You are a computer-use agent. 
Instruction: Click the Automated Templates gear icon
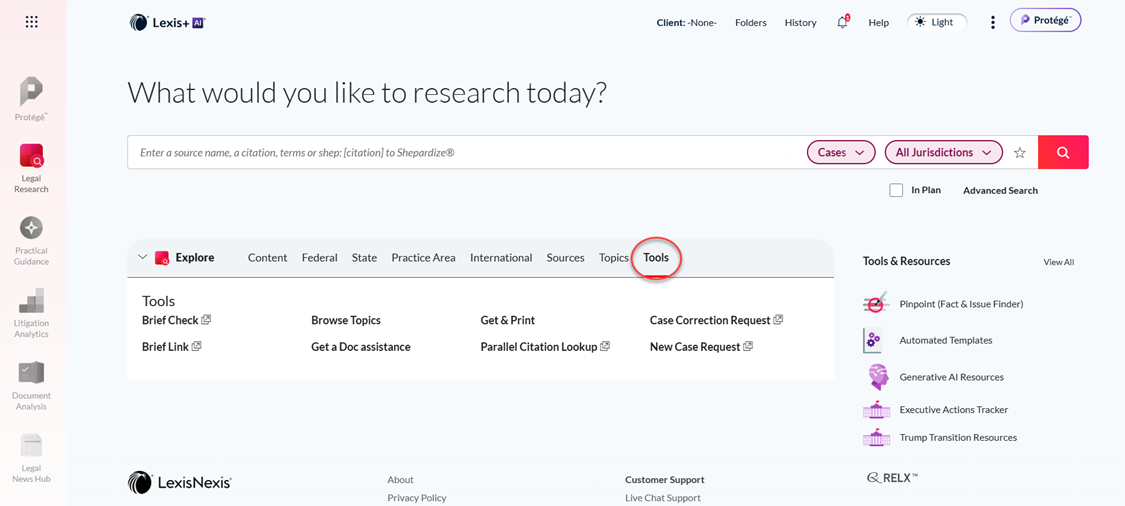[872, 340]
